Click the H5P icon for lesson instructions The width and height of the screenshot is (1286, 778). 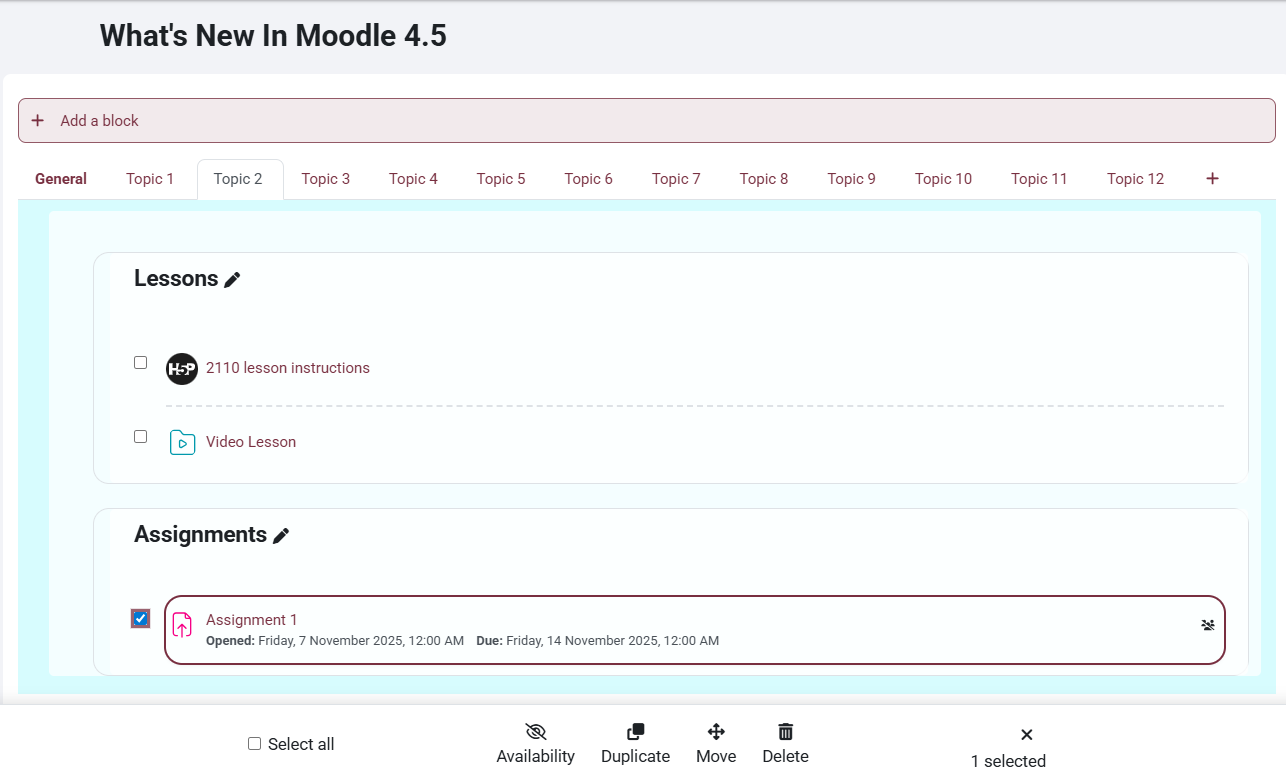[182, 369]
